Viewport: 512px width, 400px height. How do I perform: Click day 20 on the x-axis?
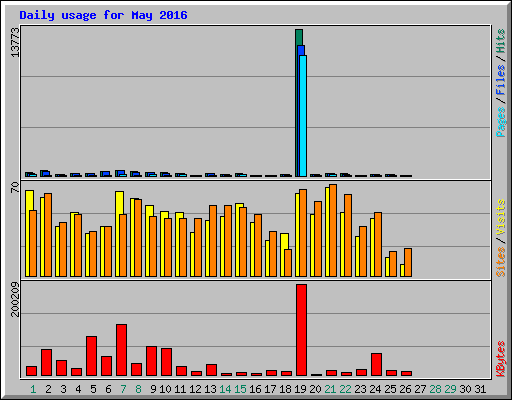(x=315, y=389)
